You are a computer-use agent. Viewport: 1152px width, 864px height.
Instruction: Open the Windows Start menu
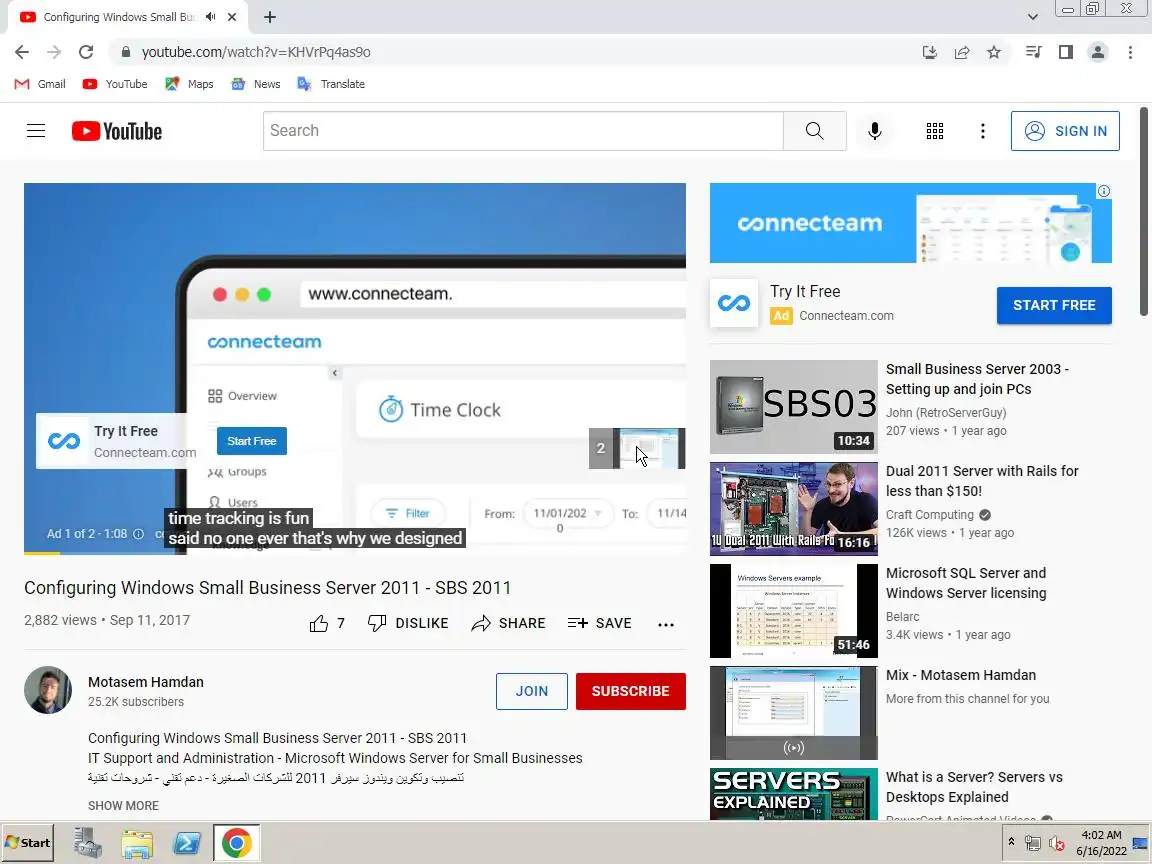[x=28, y=843]
